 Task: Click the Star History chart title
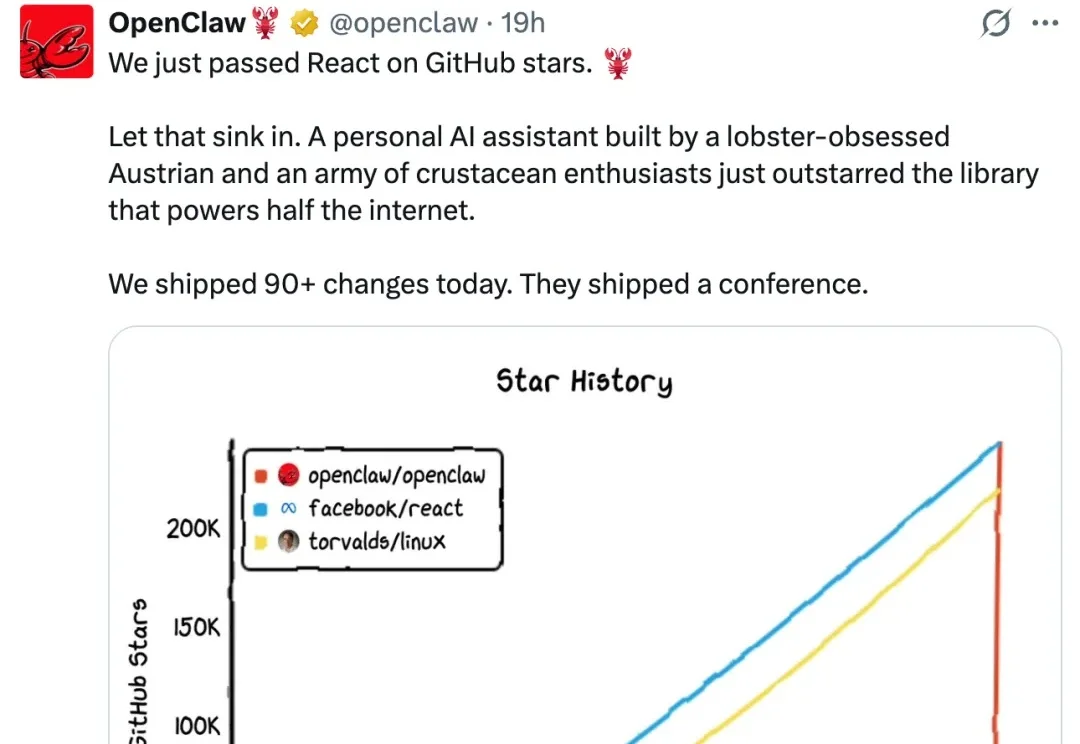coord(584,381)
